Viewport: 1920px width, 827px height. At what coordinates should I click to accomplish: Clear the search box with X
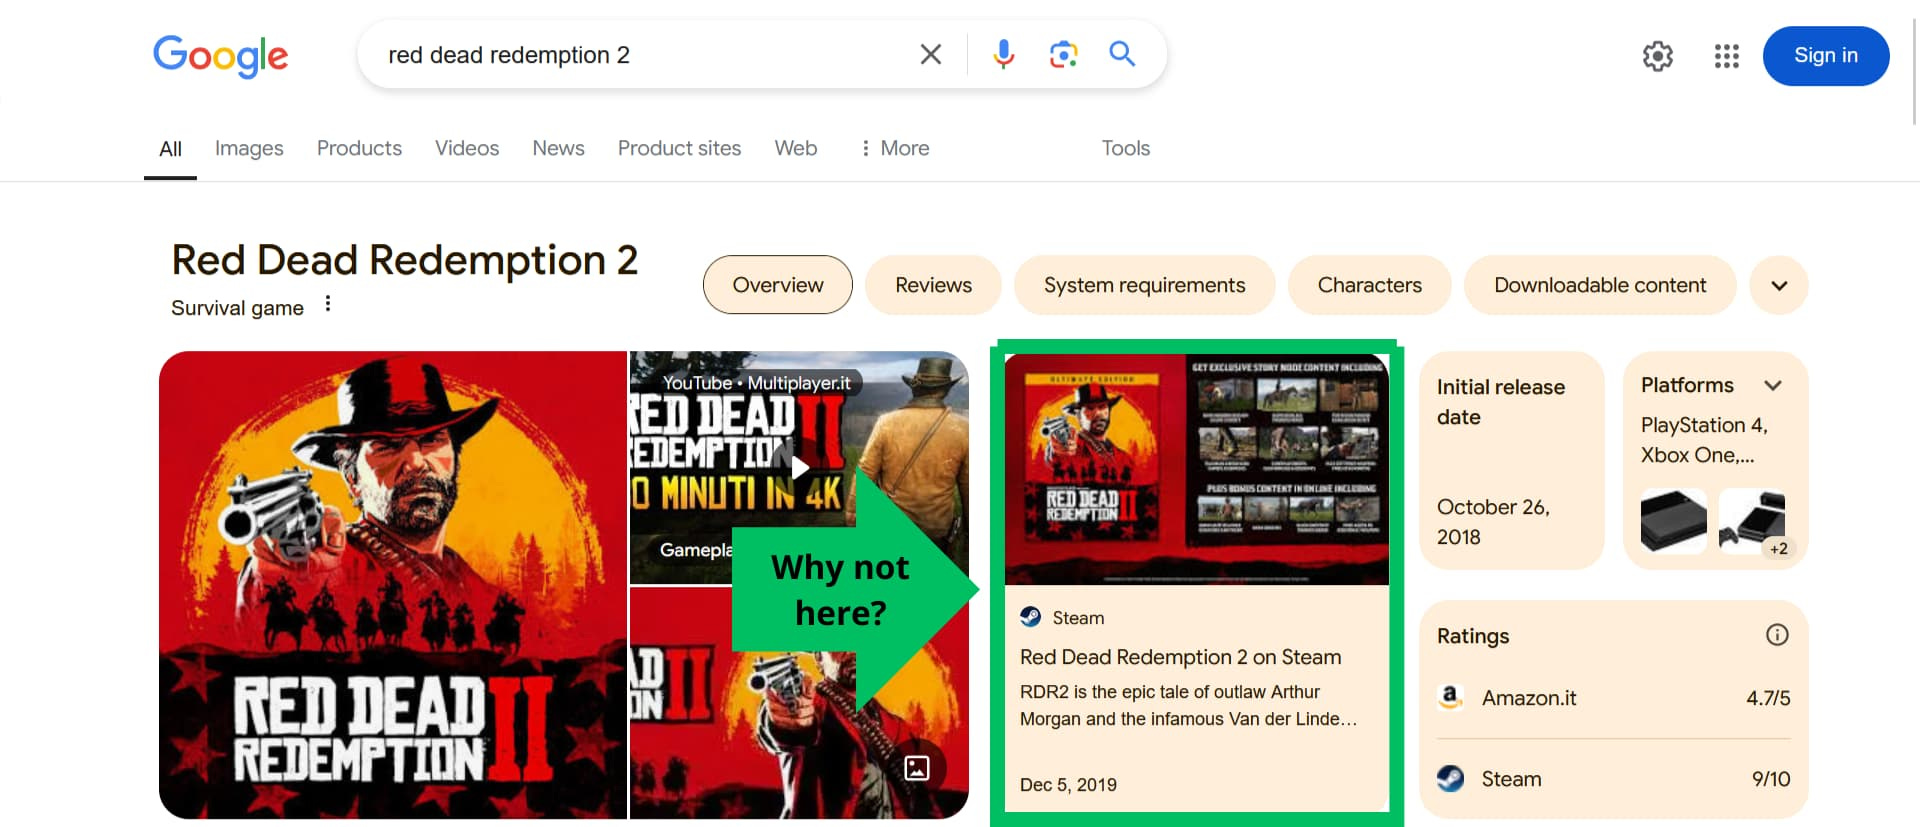tap(931, 55)
